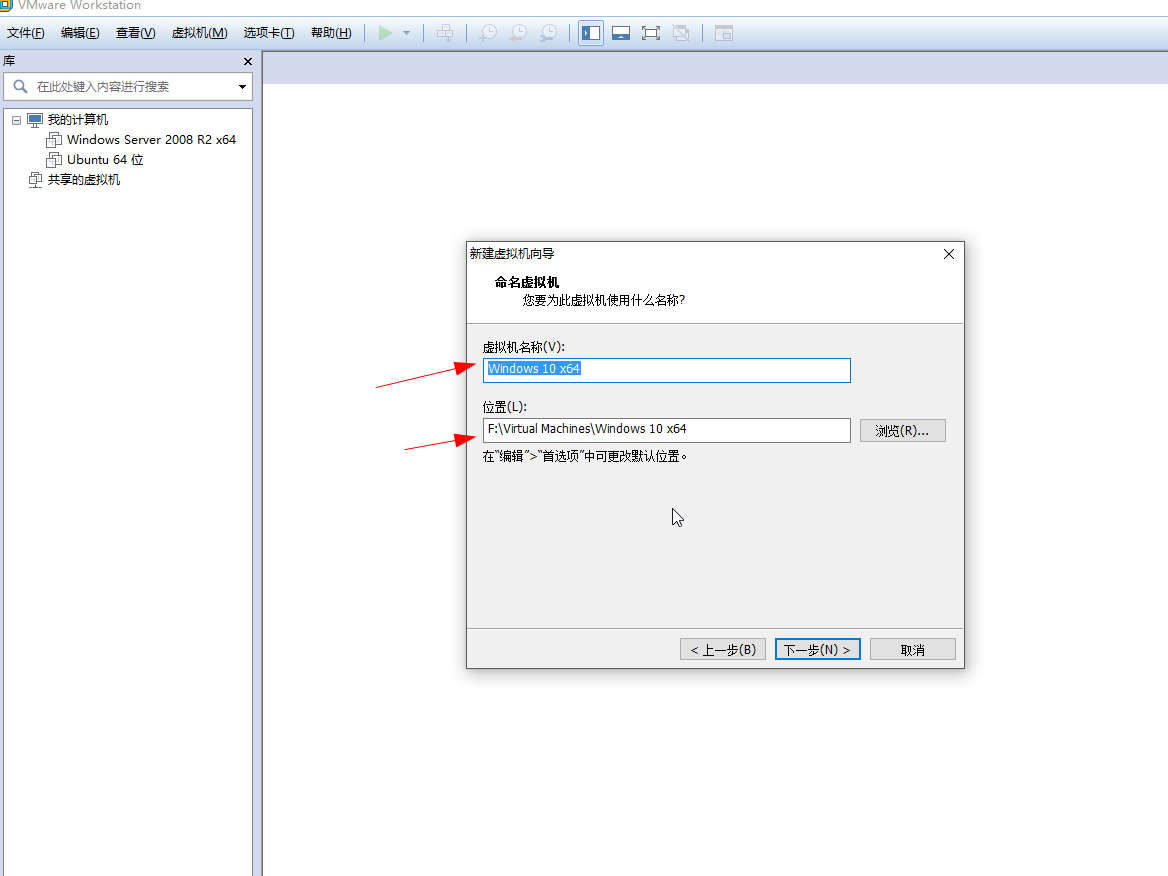Click the take snapshot toolbar icon
The image size is (1168, 876).
(488, 33)
